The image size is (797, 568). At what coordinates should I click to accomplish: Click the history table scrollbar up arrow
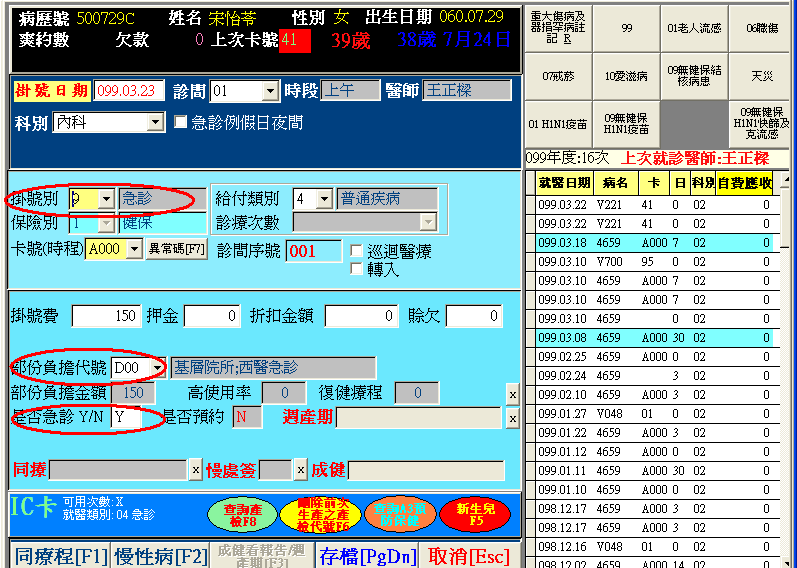786,183
